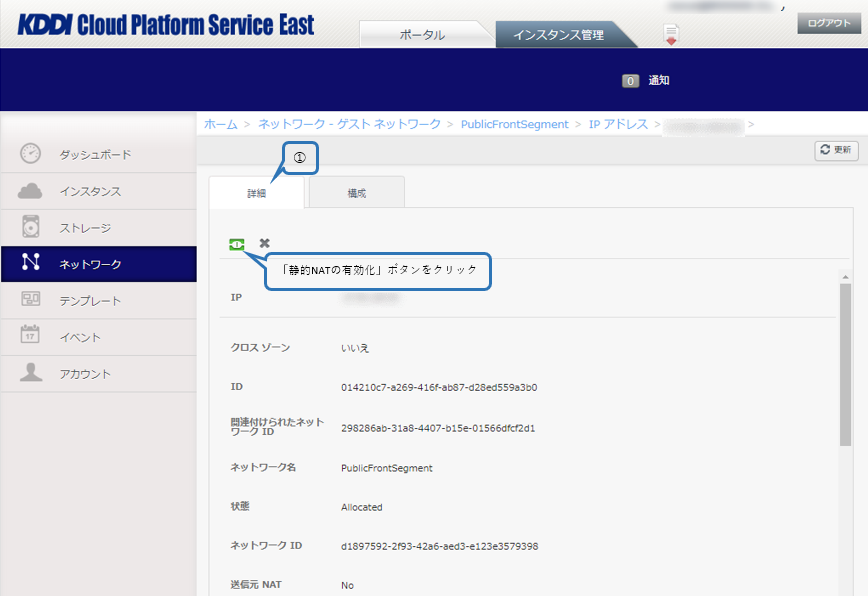Viewport: 868px width, 596px height.
Task: Select the Templates icon in sidebar
Action: 30,299
